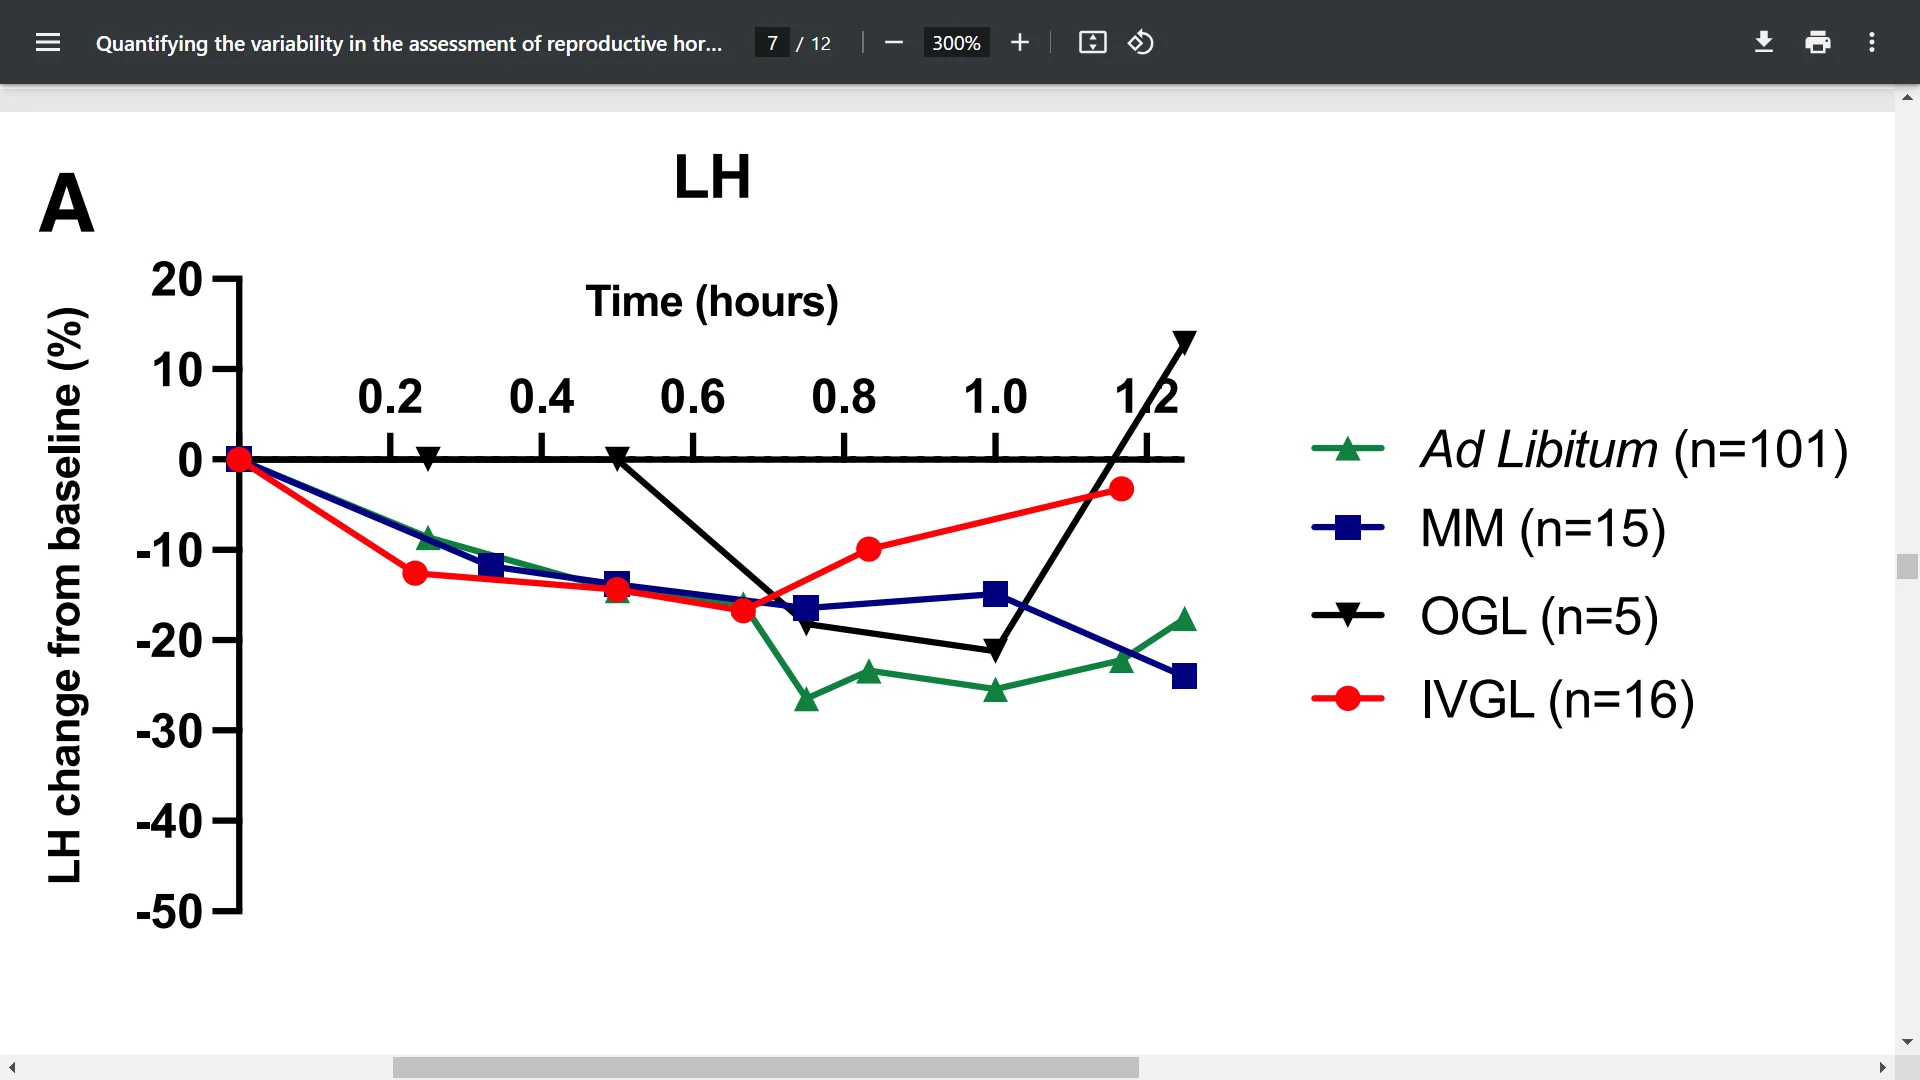Open the sidebar menu (hamburger icon)

click(x=48, y=42)
